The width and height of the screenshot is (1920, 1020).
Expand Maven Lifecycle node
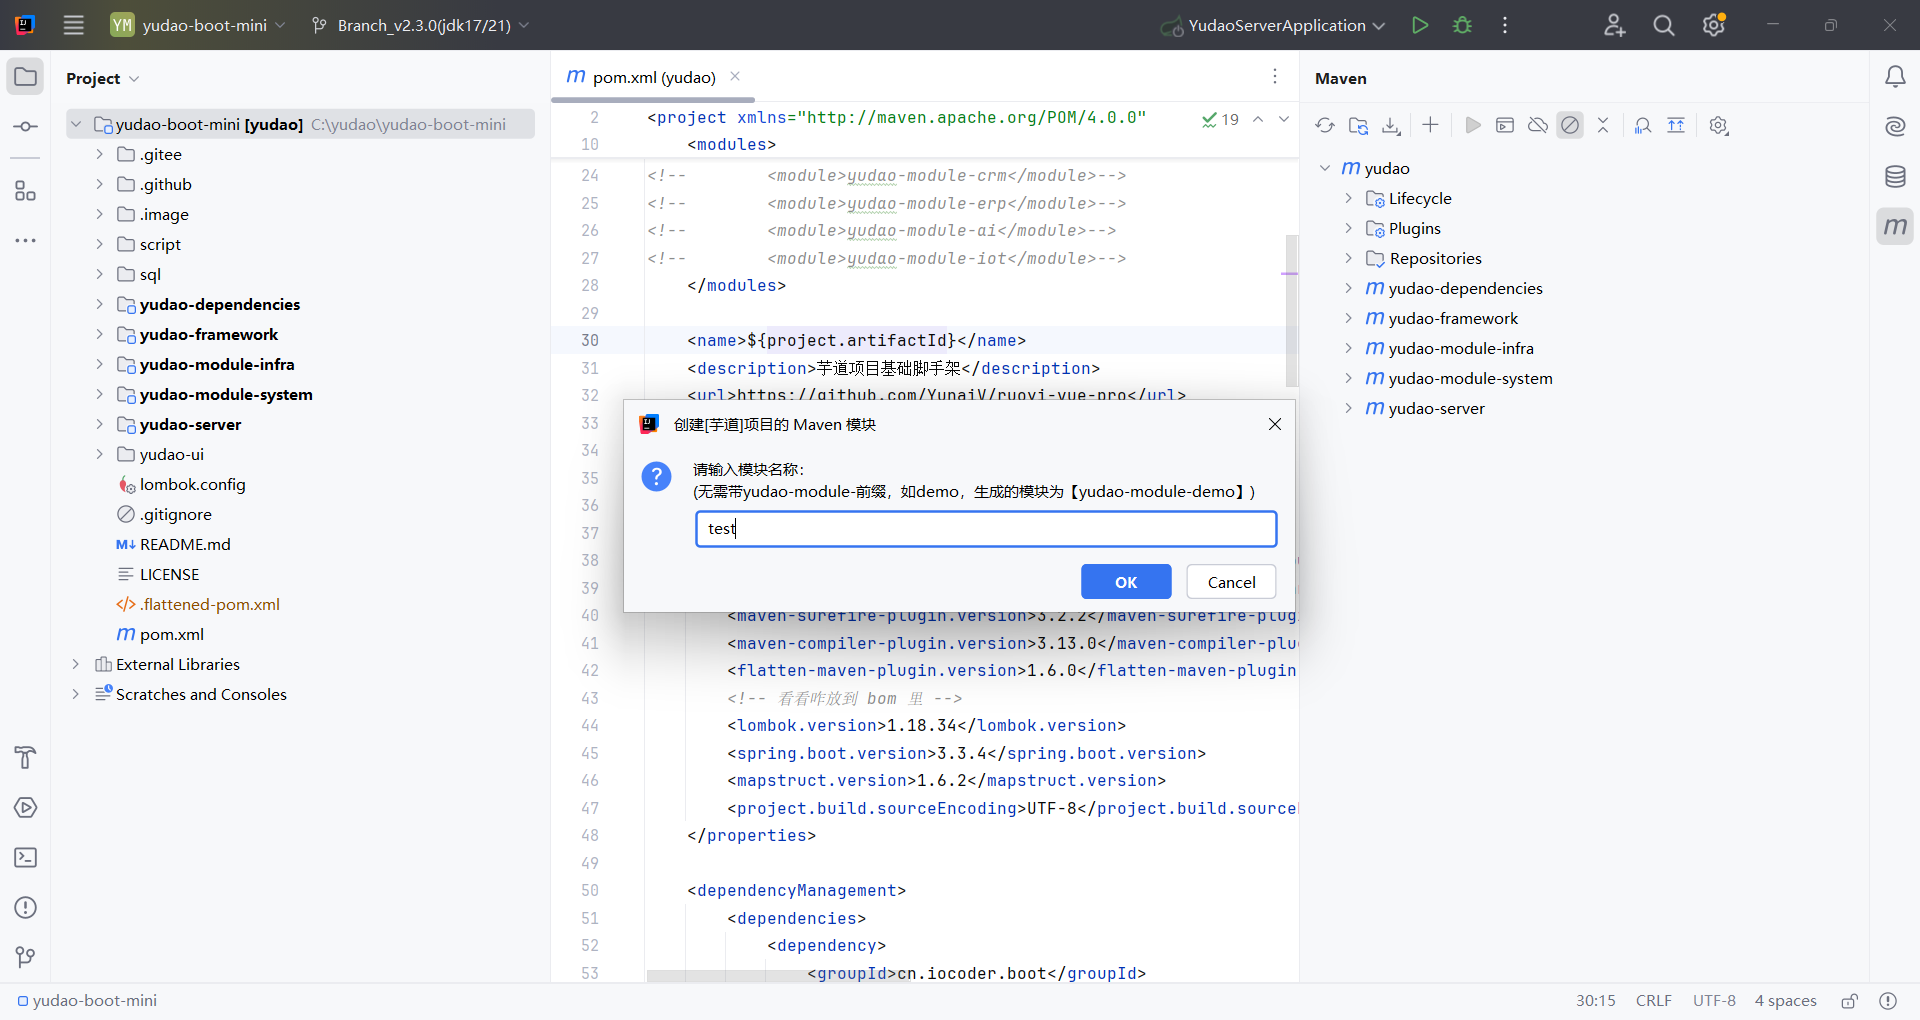coord(1348,198)
